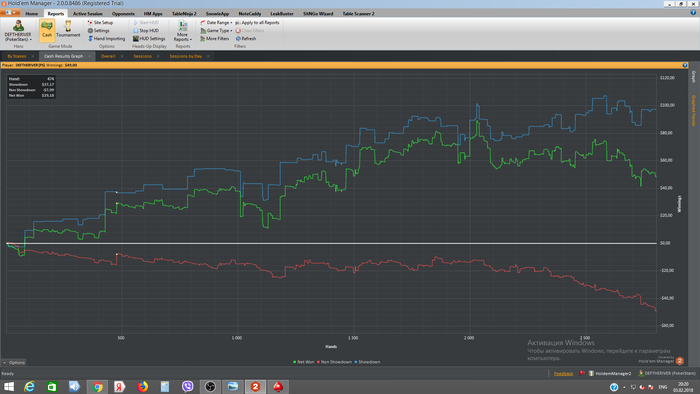The width and height of the screenshot is (700, 394).
Task: Click the Stop HUD button
Action: pyautogui.click(x=146, y=31)
